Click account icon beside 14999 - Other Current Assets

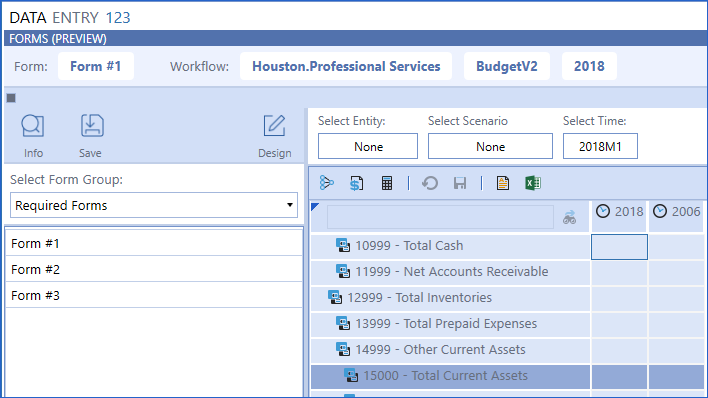pyautogui.click(x=343, y=349)
